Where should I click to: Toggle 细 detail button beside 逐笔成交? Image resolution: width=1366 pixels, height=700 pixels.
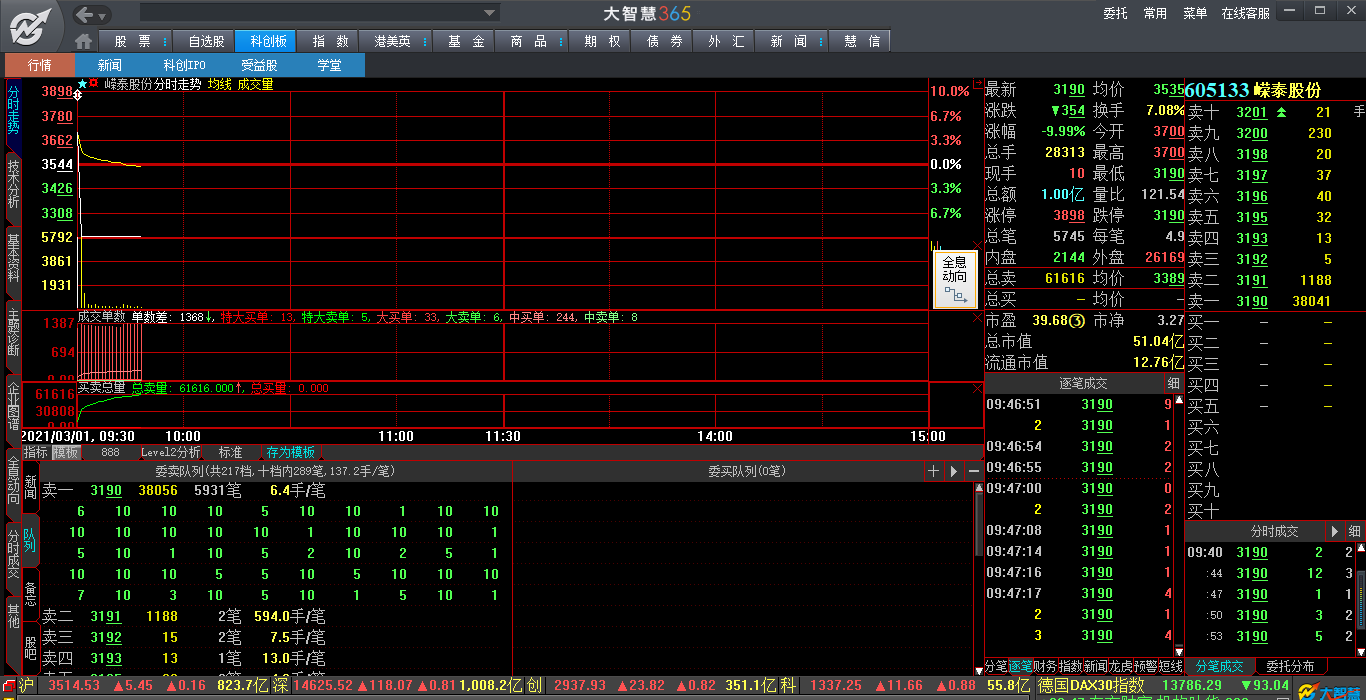(1173, 383)
